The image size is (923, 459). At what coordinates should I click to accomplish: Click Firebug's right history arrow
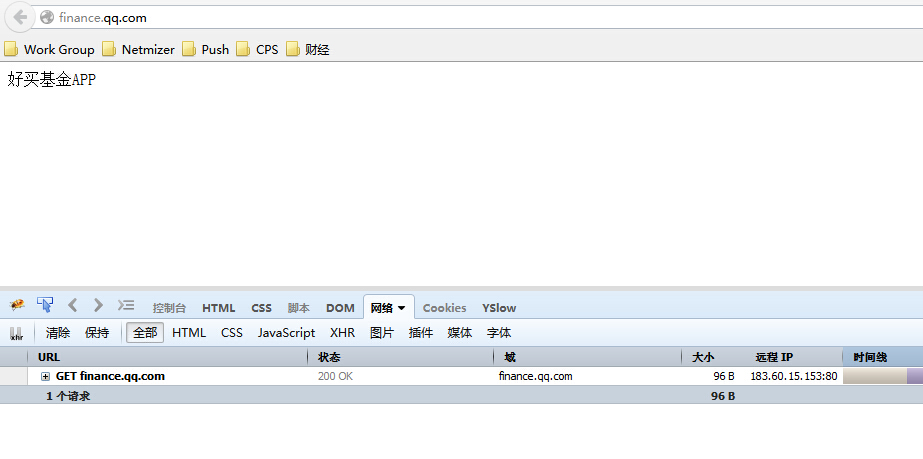click(98, 305)
